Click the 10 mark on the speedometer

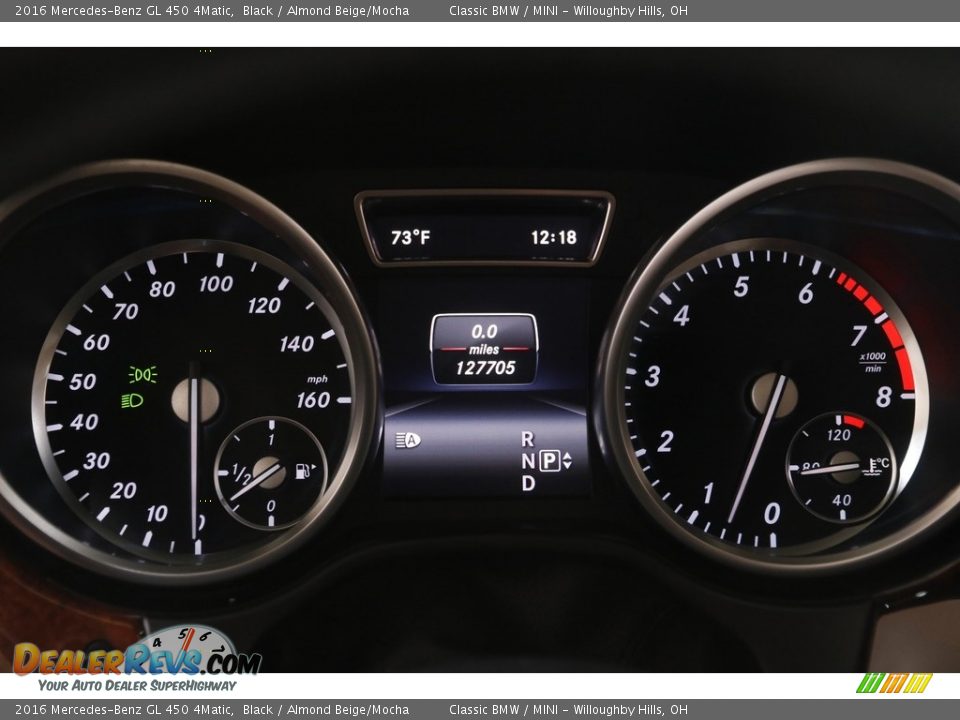(157, 513)
